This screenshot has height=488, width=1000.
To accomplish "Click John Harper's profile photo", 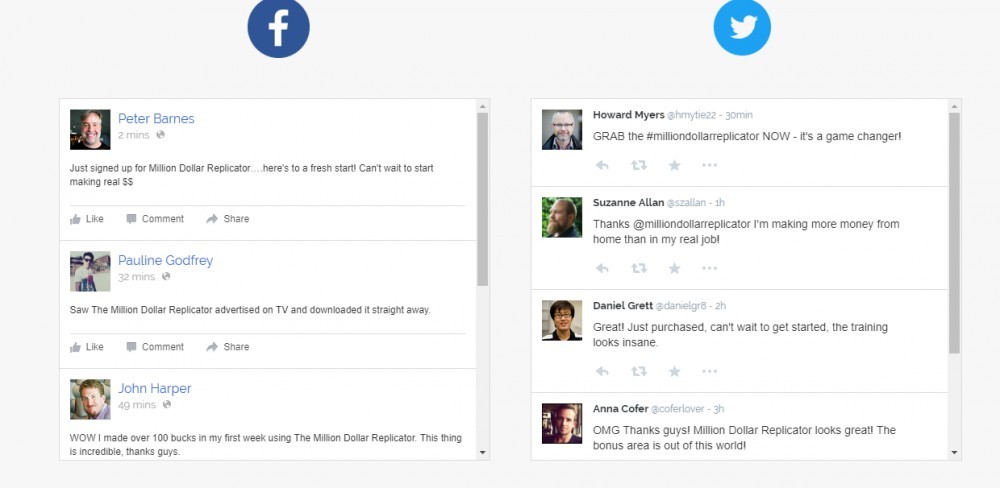I will (x=90, y=399).
